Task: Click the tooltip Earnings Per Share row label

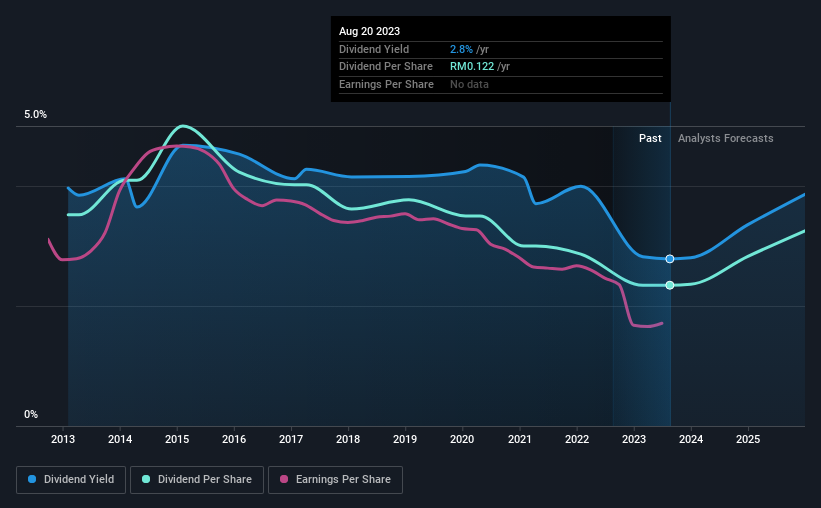Action: pos(386,84)
